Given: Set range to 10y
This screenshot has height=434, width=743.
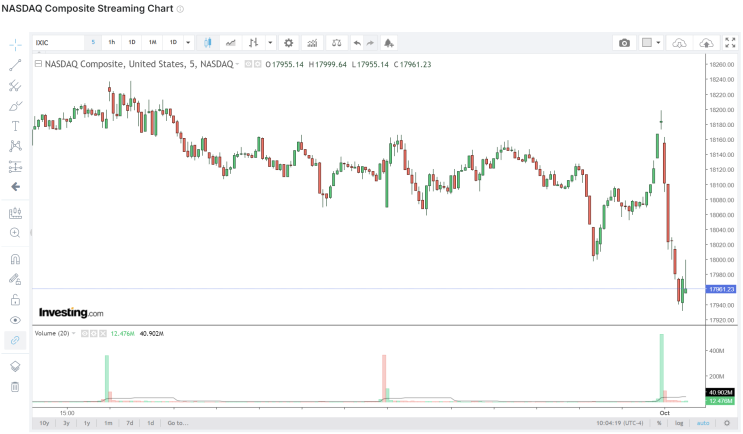Looking at the screenshot, I should tap(44, 423).
